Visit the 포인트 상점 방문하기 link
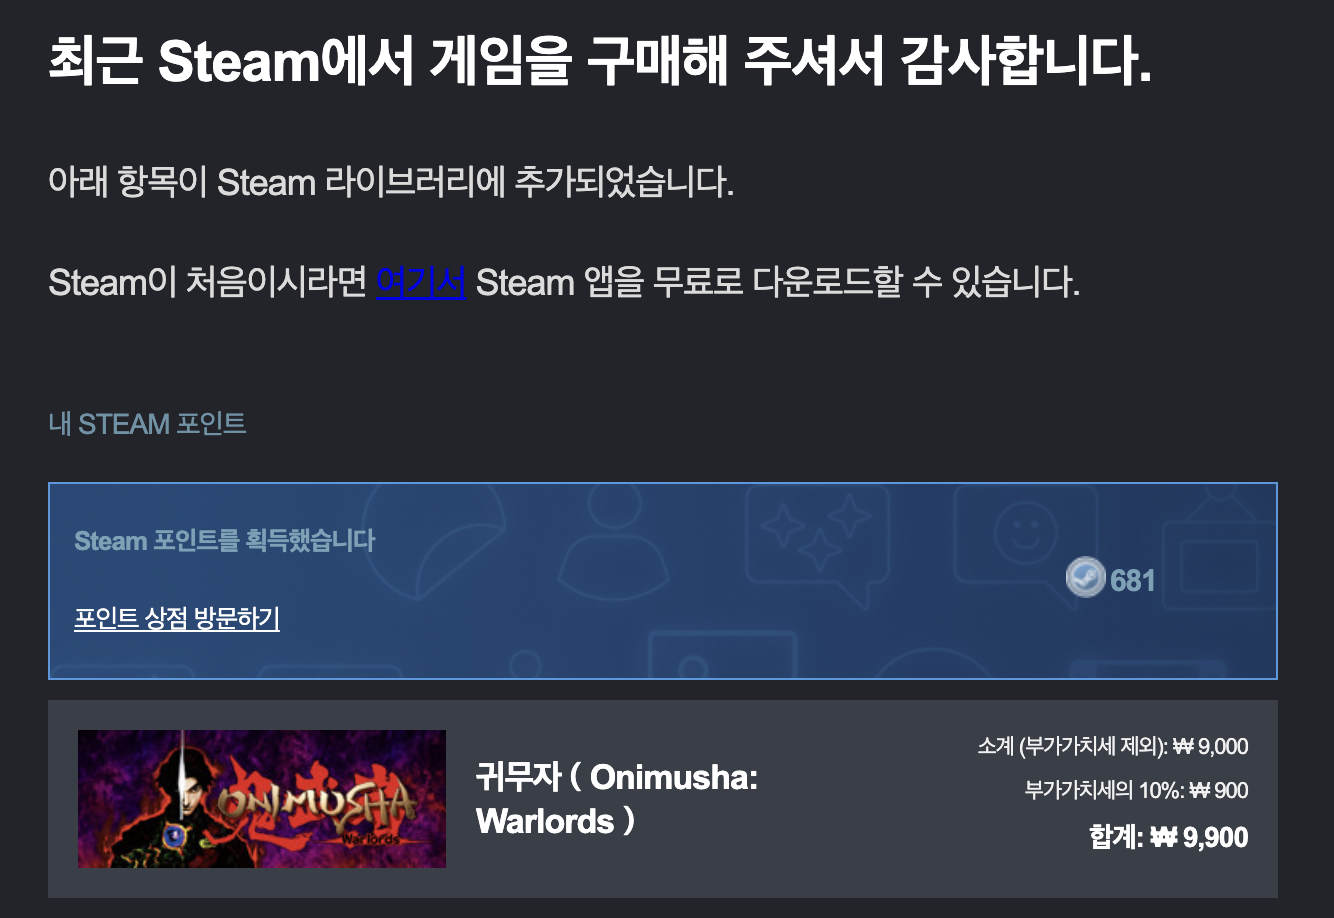Viewport: 1334px width, 918px height. point(177,618)
